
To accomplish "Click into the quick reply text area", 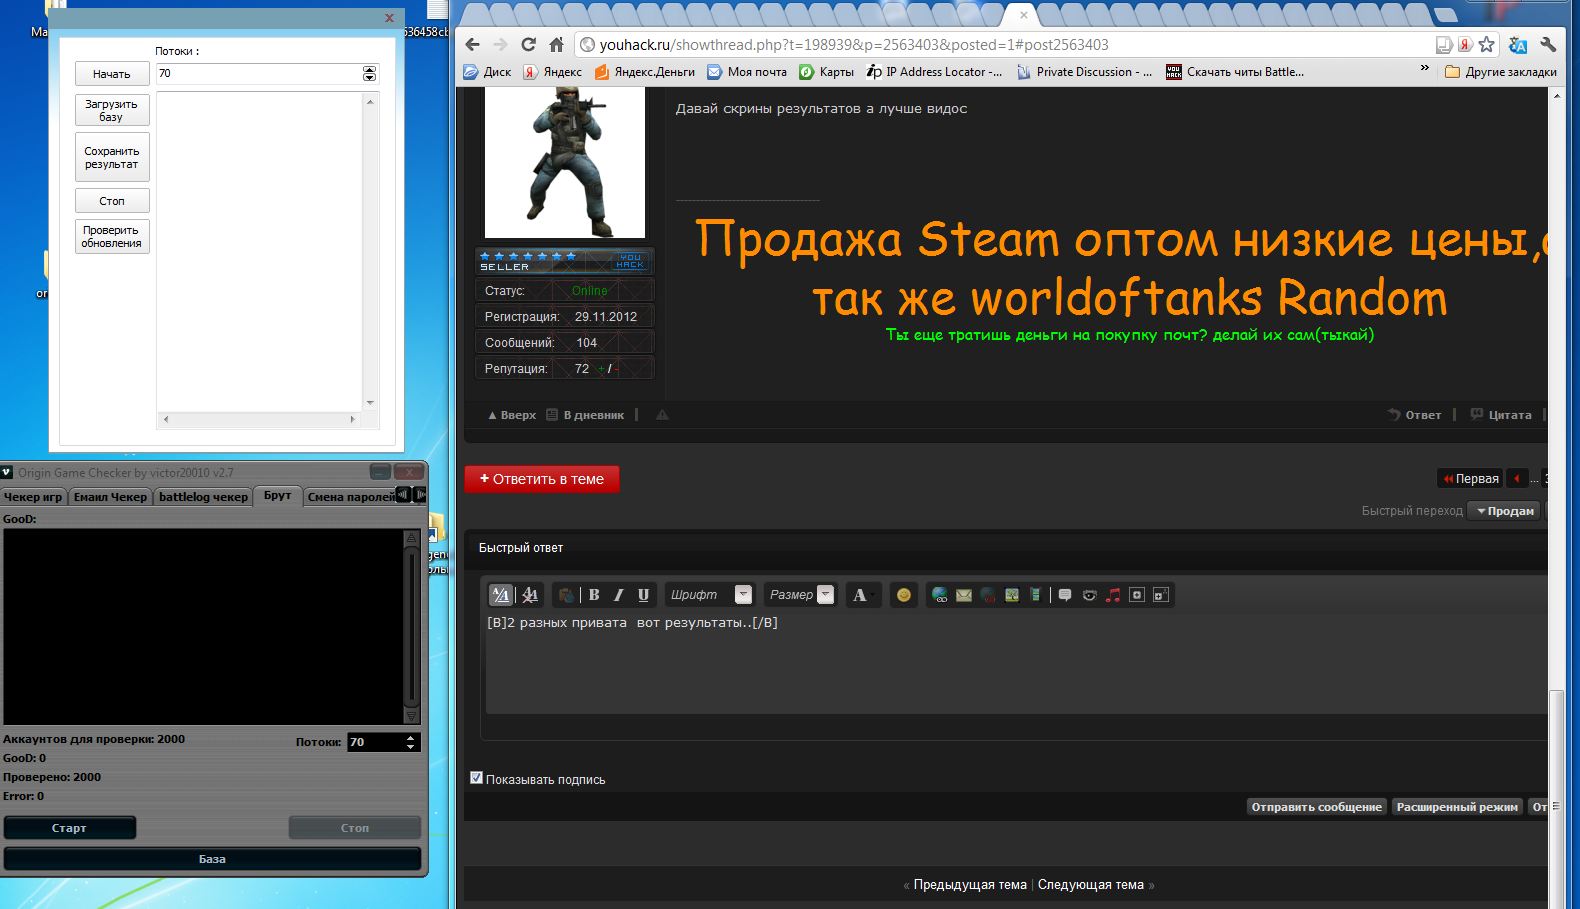I will pyautogui.click(x=1016, y=663).
